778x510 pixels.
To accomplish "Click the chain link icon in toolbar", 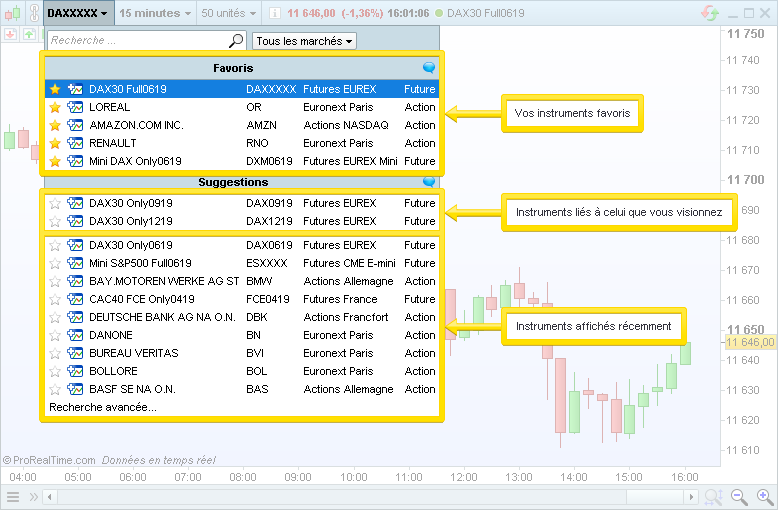I will tap(33, 13).
